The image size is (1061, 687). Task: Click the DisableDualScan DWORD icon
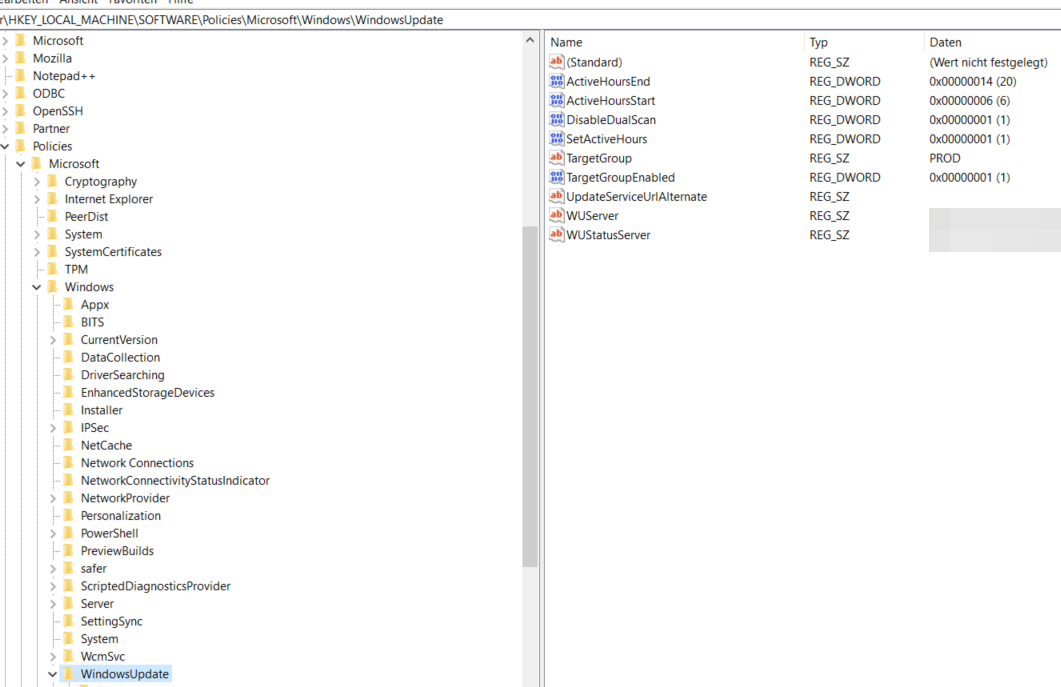557,119
